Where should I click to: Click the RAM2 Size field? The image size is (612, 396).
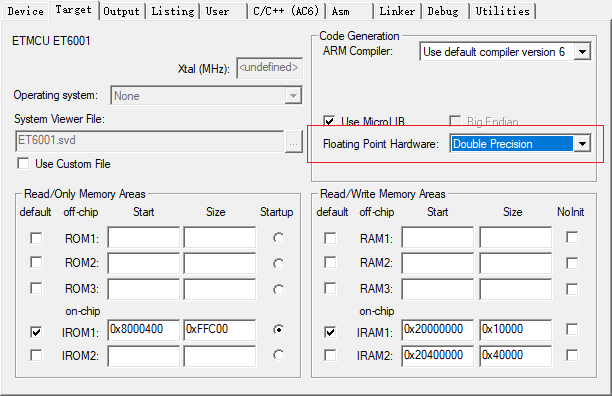tap(516, 263)
